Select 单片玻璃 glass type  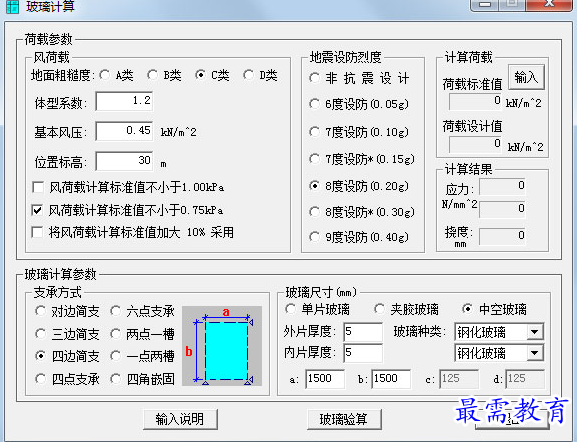tap(290, 309)
